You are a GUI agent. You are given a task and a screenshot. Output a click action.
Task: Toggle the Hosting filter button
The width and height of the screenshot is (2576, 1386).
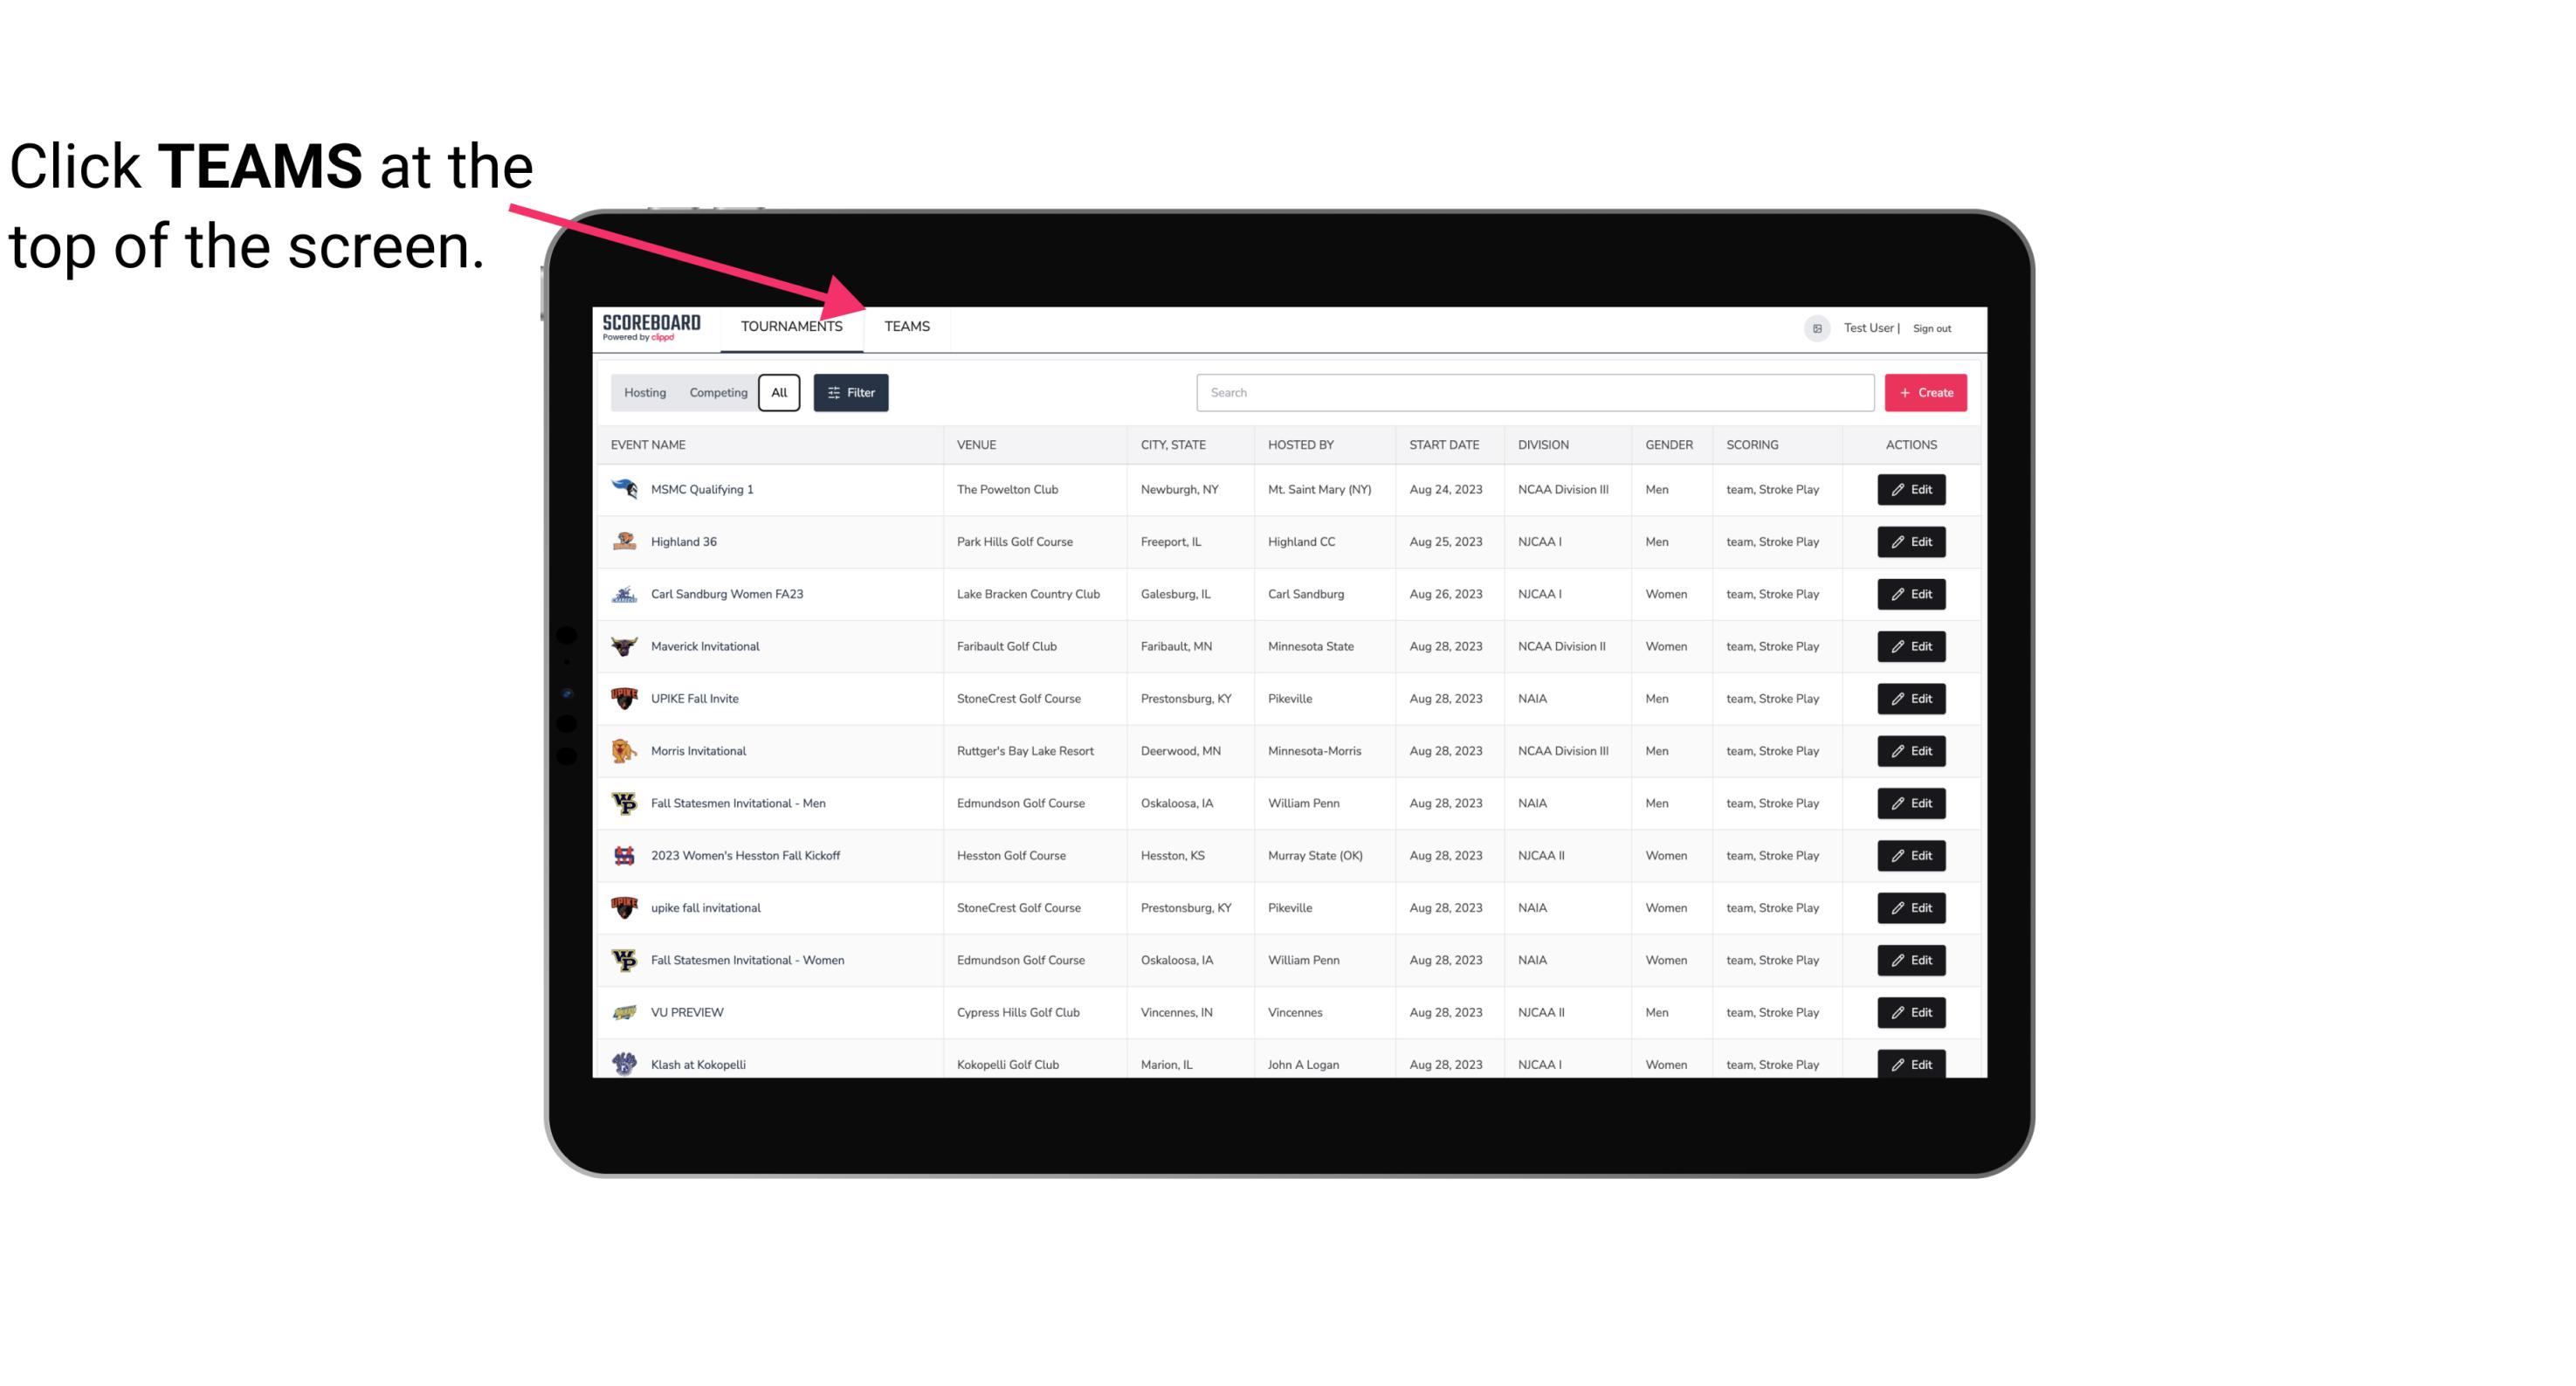pos(644,393)
